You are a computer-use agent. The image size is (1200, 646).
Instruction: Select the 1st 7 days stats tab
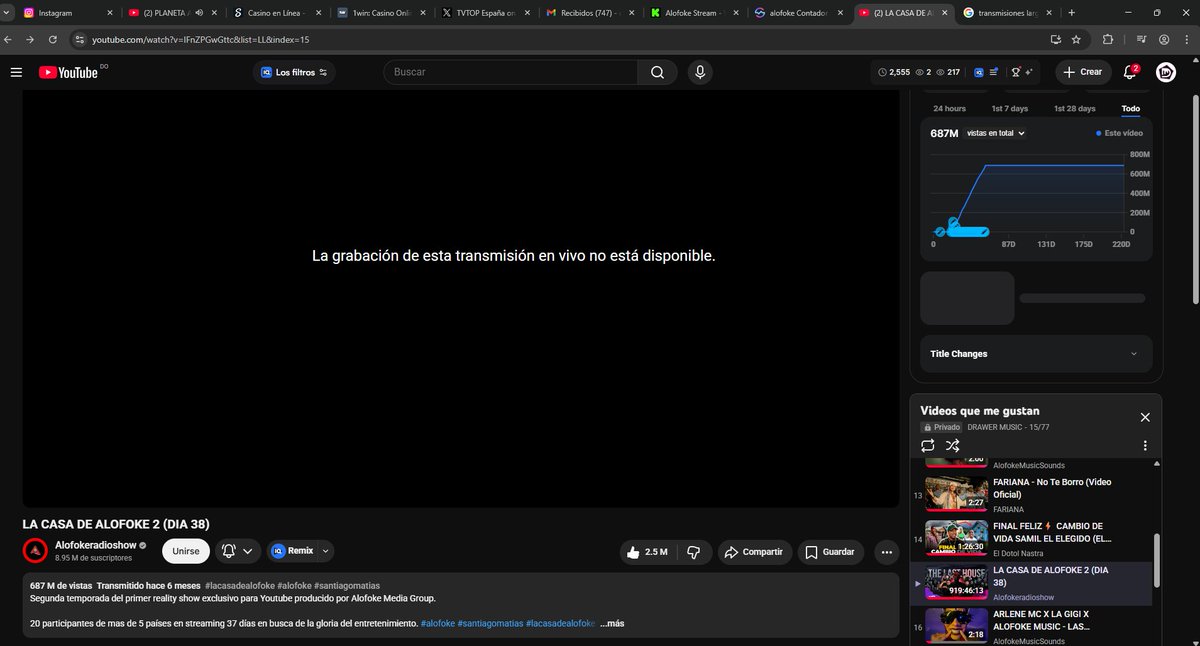[x=1009, y=108]
